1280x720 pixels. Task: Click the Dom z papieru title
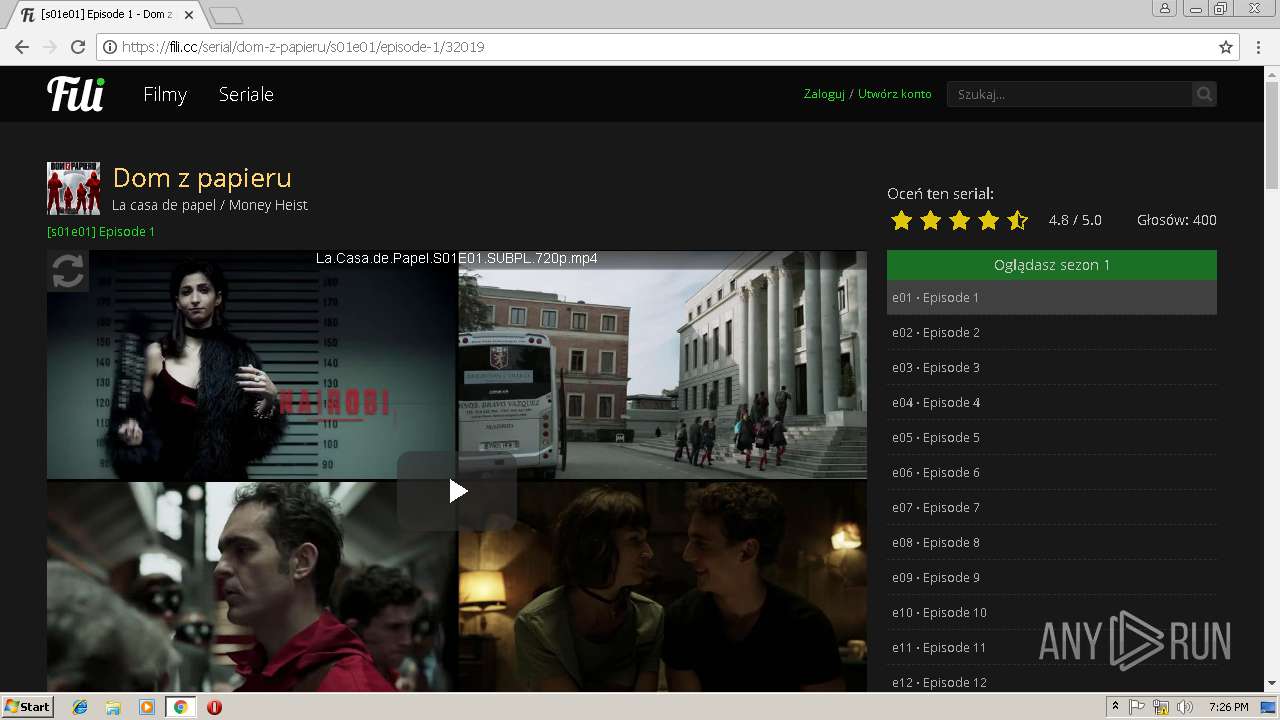[202, 178]
